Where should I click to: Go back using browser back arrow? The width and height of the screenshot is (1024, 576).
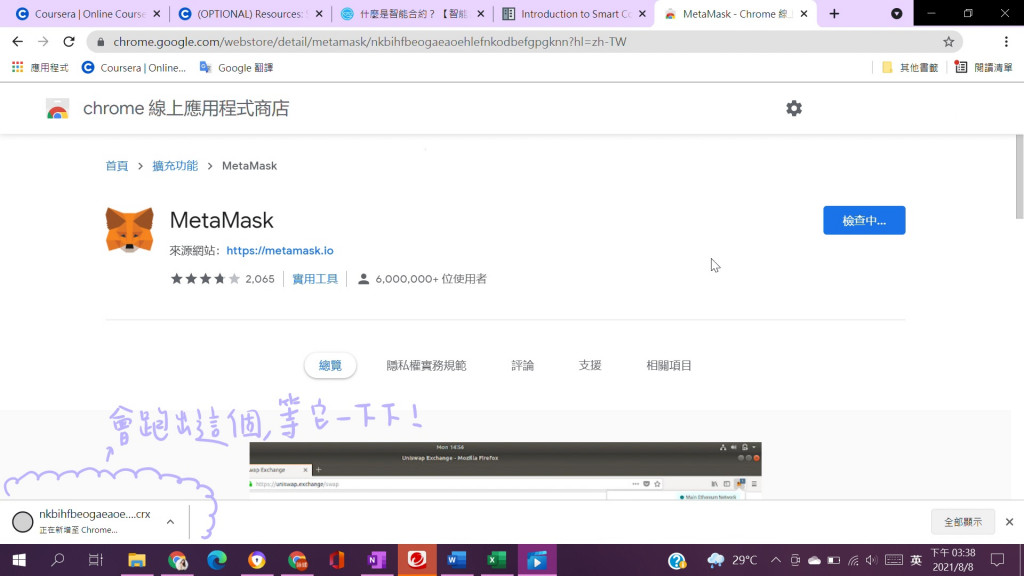click(x=18, y=42)
